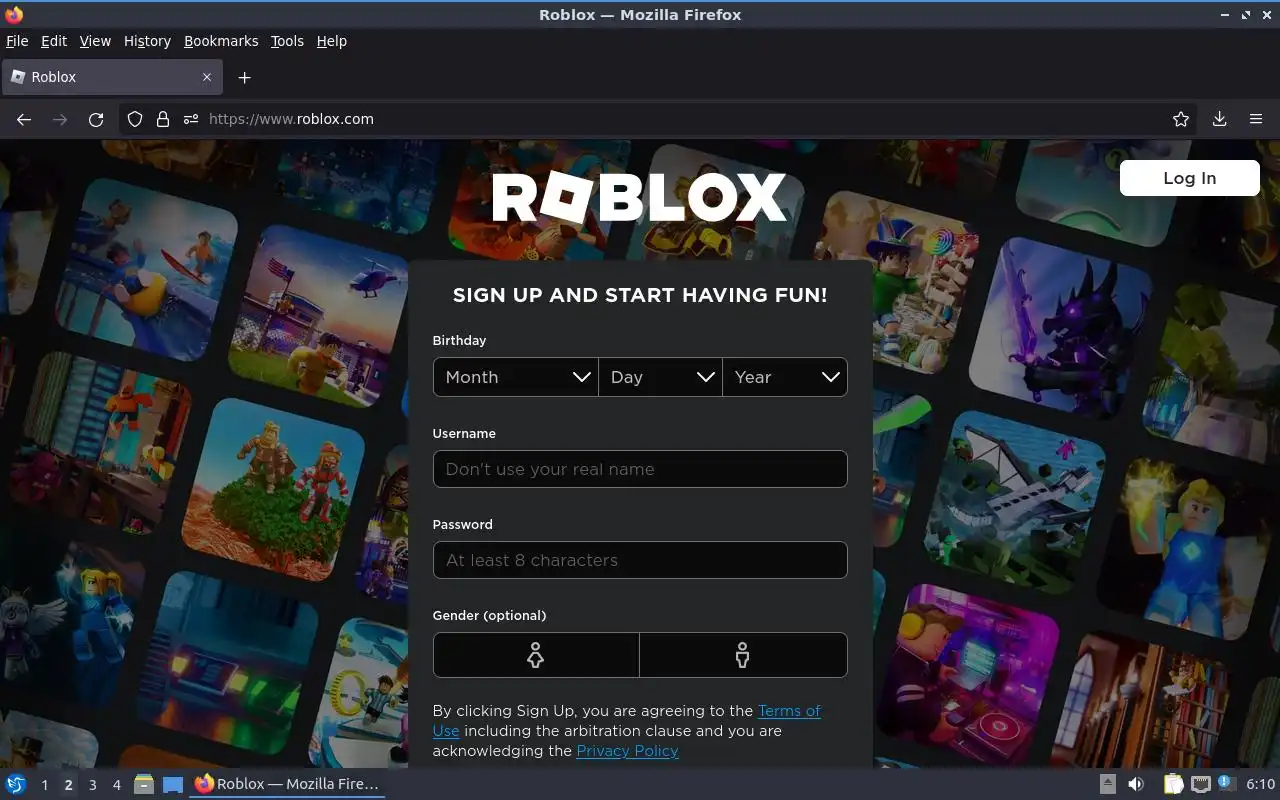1280x800 pixels.
Task: Open the Bookmarks menu
Action: 221,41
